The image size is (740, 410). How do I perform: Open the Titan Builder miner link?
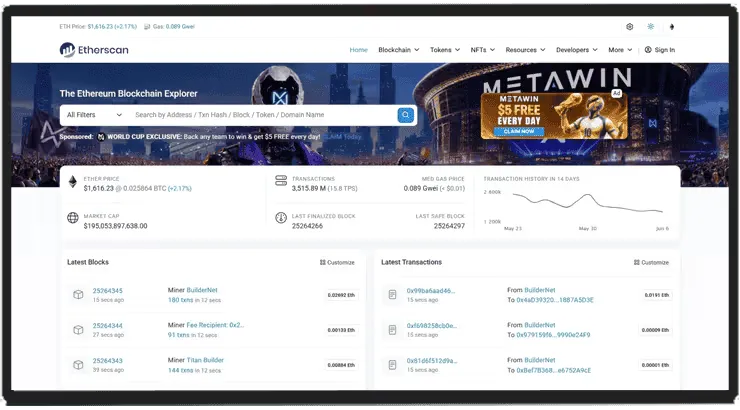[205, 360]
